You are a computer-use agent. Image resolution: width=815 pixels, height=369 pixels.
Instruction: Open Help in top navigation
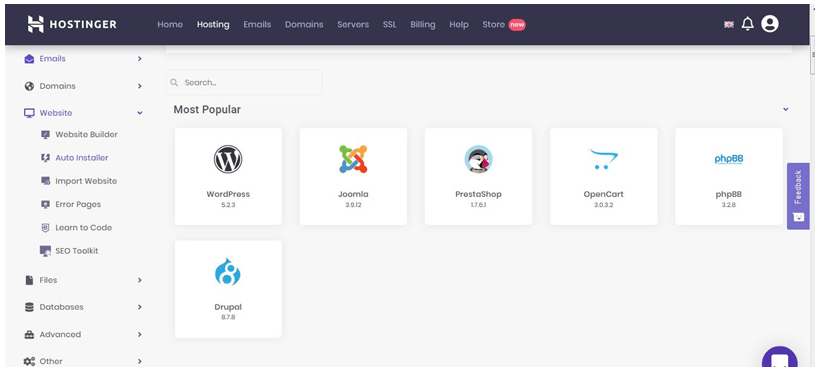click(x=459, y=24)
